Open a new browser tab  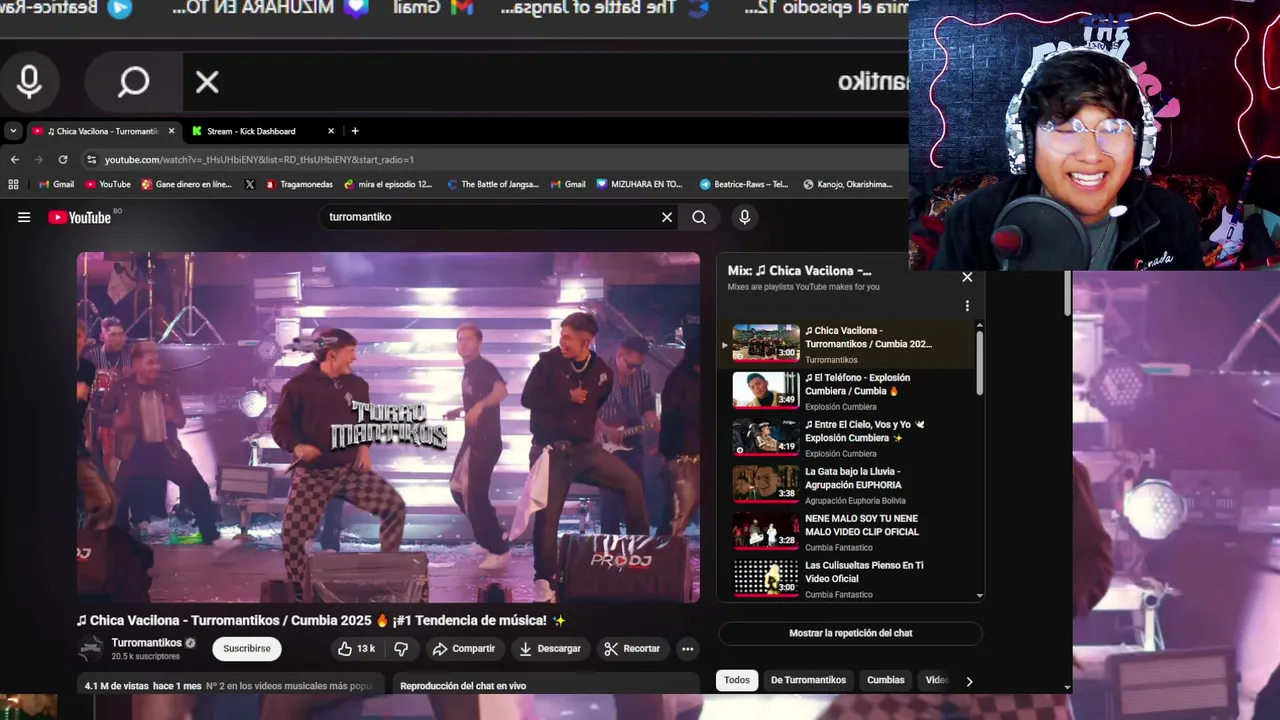355,131
